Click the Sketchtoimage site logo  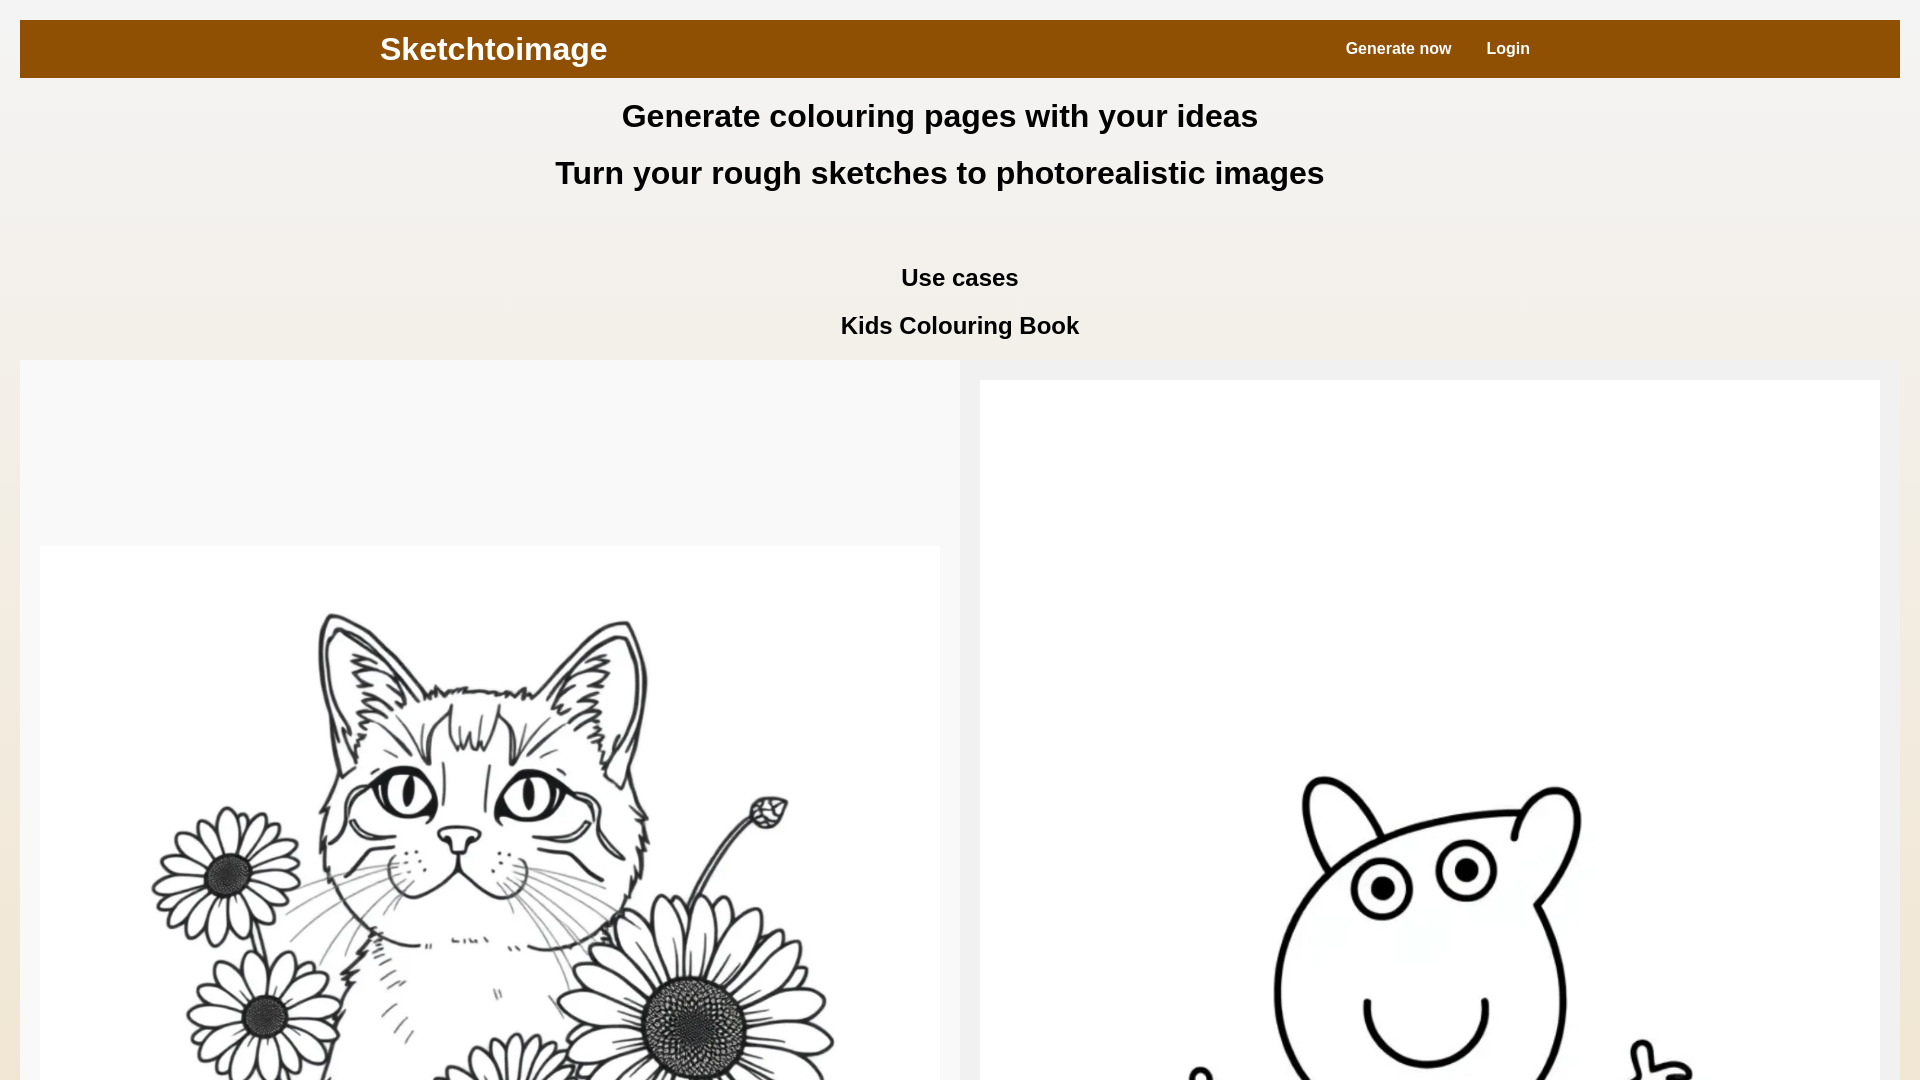point(493,49)
